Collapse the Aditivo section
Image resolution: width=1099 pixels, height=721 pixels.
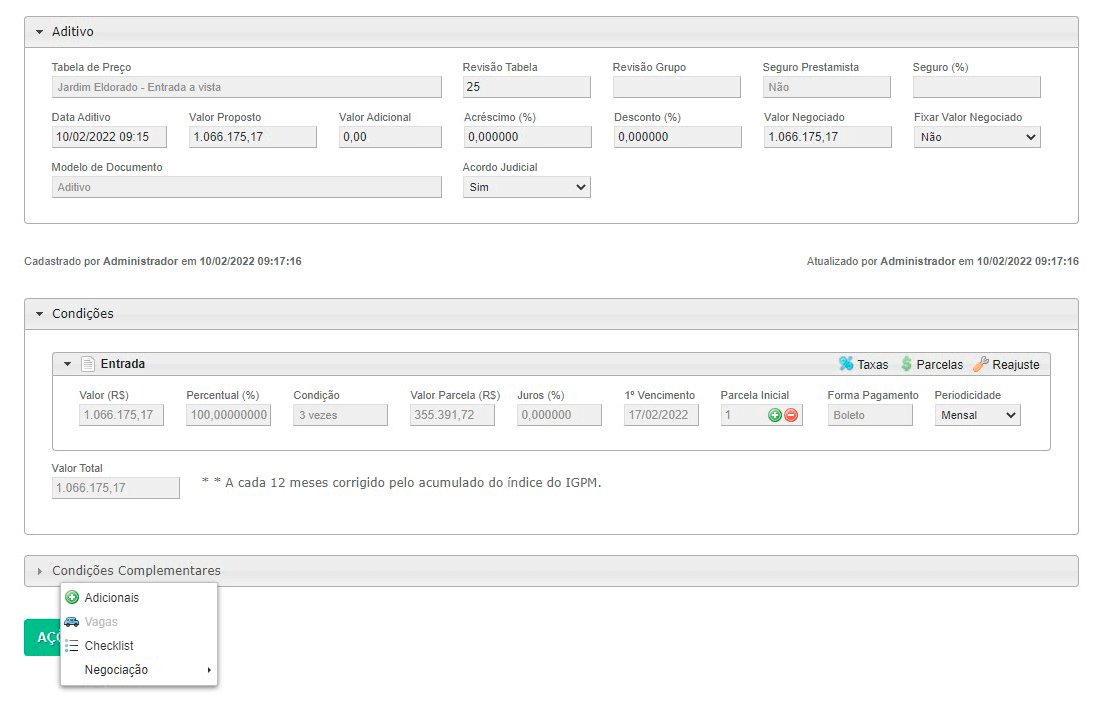click(x=40, y=32)
